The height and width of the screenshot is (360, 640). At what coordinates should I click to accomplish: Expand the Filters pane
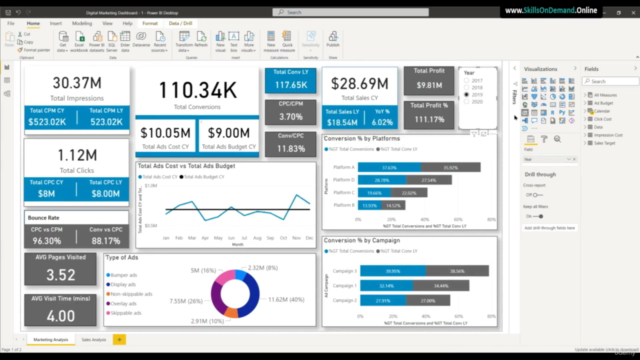(x=515, y=69)
